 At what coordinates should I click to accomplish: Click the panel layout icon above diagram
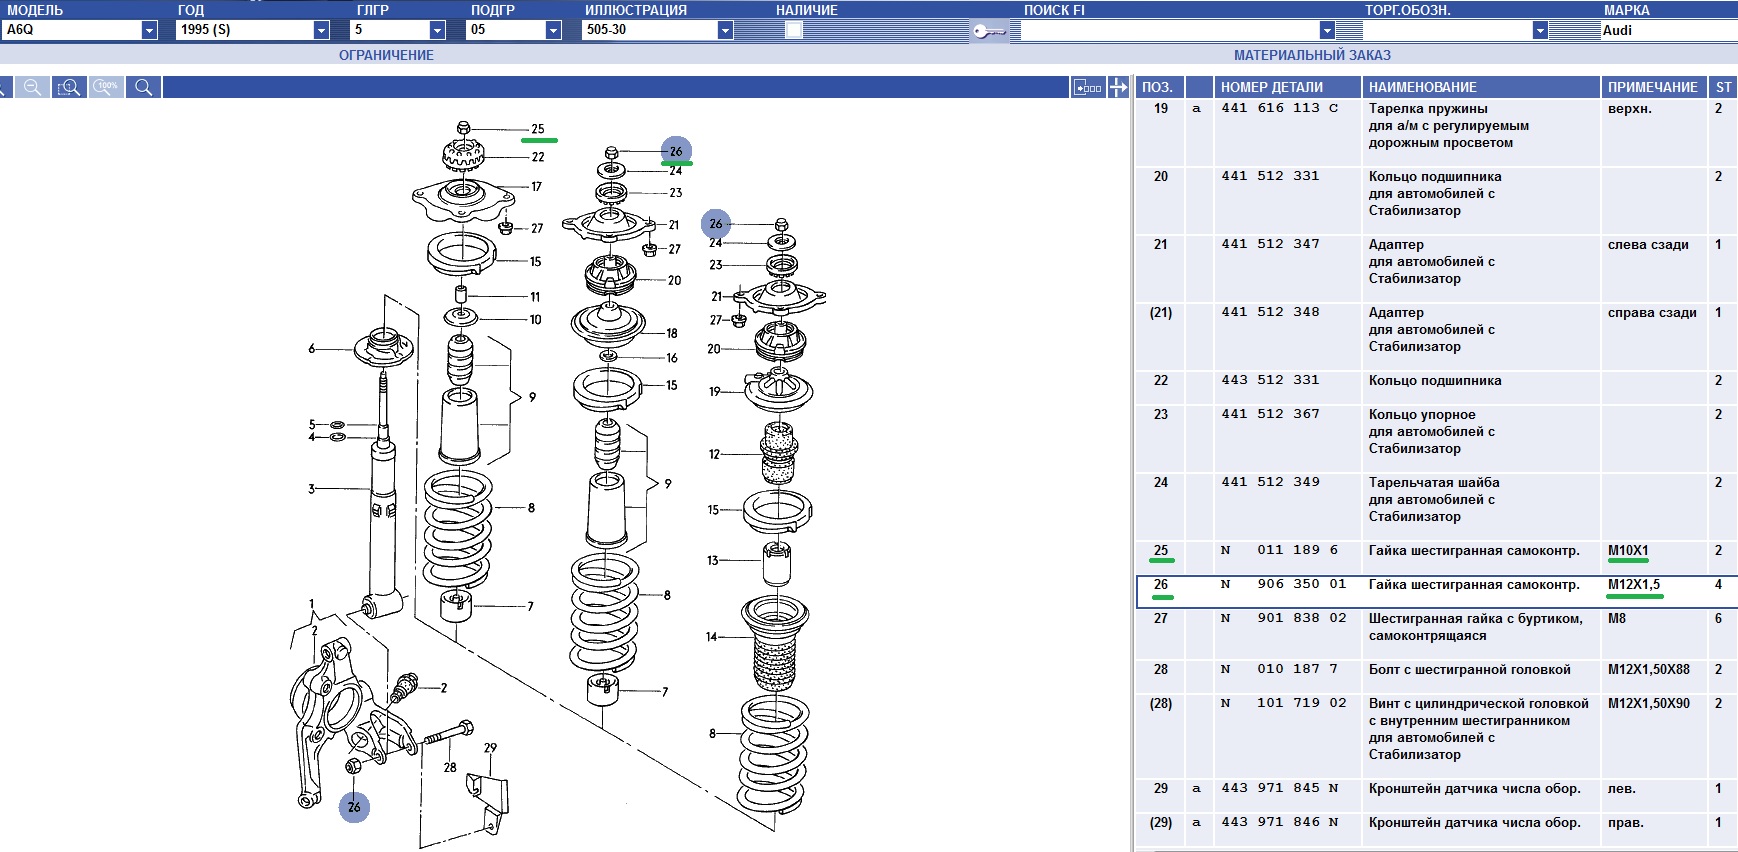(1087, 88)
